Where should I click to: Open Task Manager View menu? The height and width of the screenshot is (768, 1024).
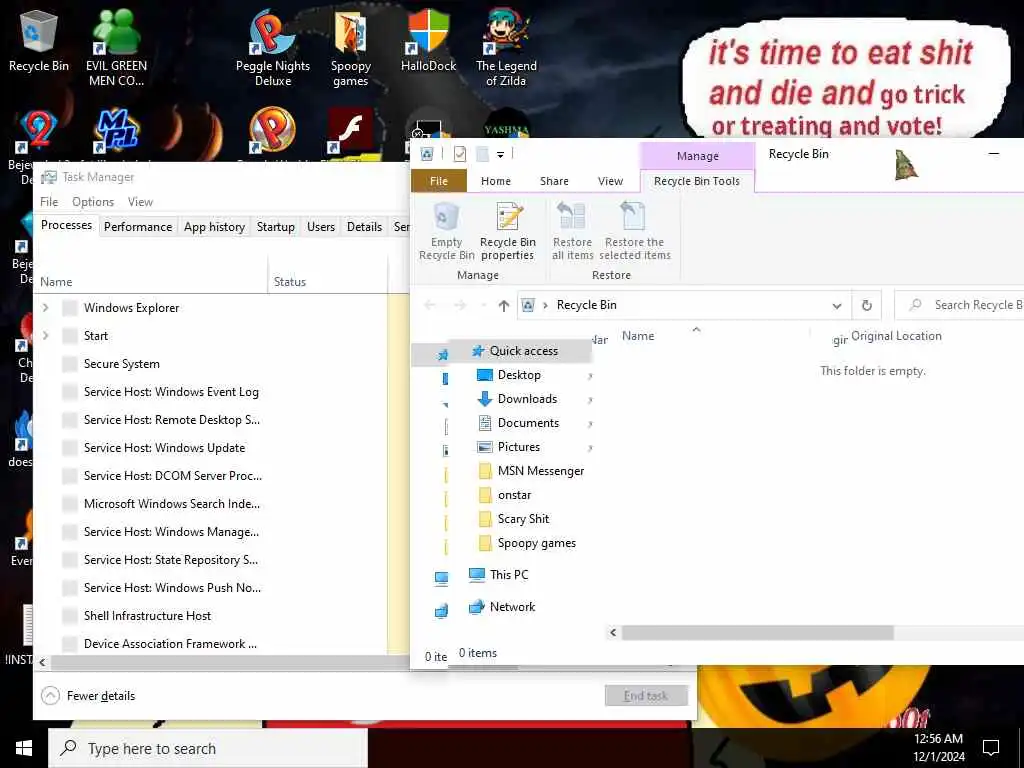(x=140, y=202)
